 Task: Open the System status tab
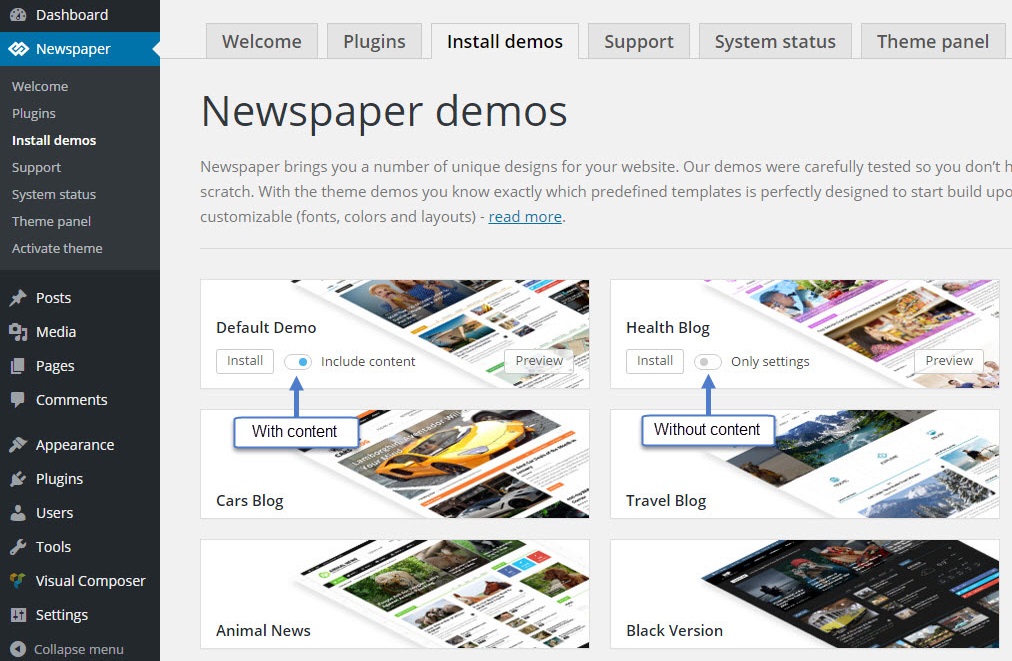click(x=775, y=41)
